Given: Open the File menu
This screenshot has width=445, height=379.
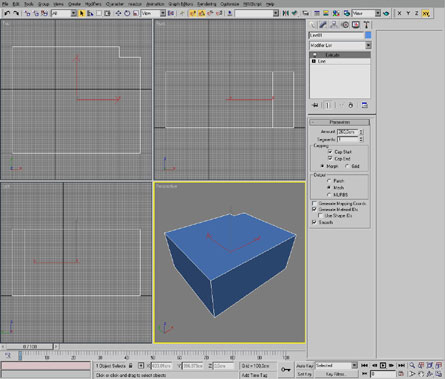Looking at the screenshot, I should coord(5,4).
